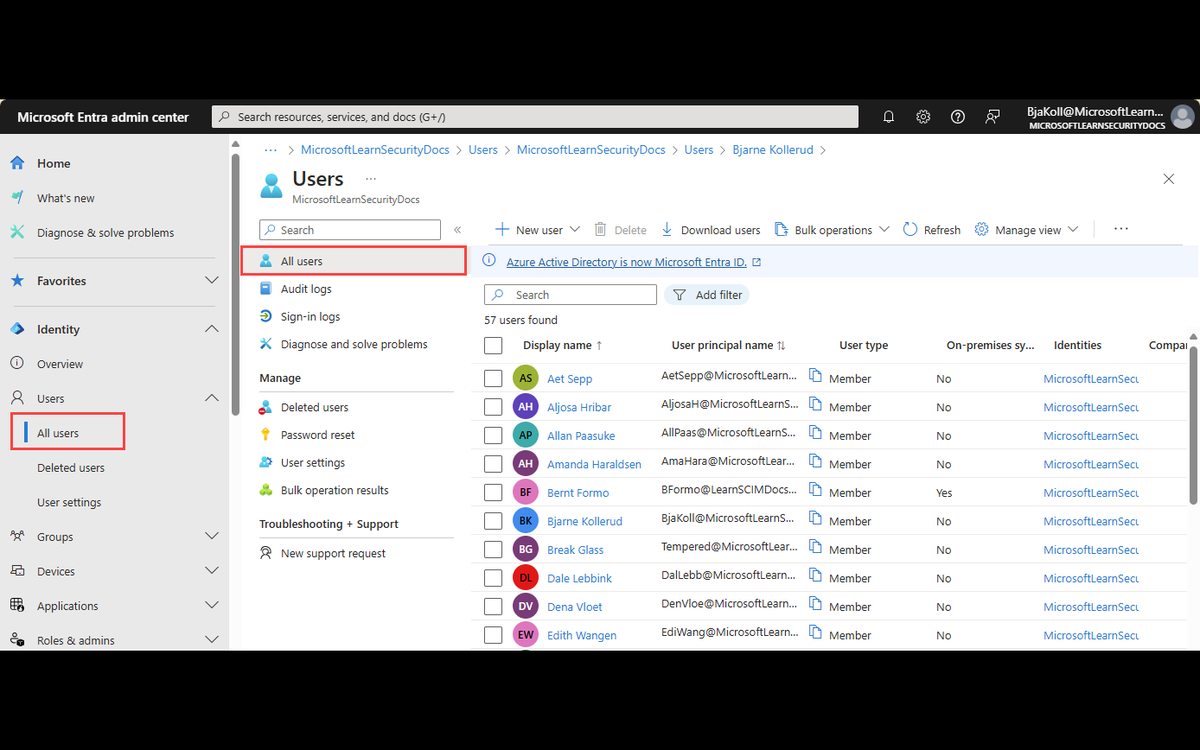Select All users in the blade menu
Viewport: 1200px width, 750px height.
point(354,261)
